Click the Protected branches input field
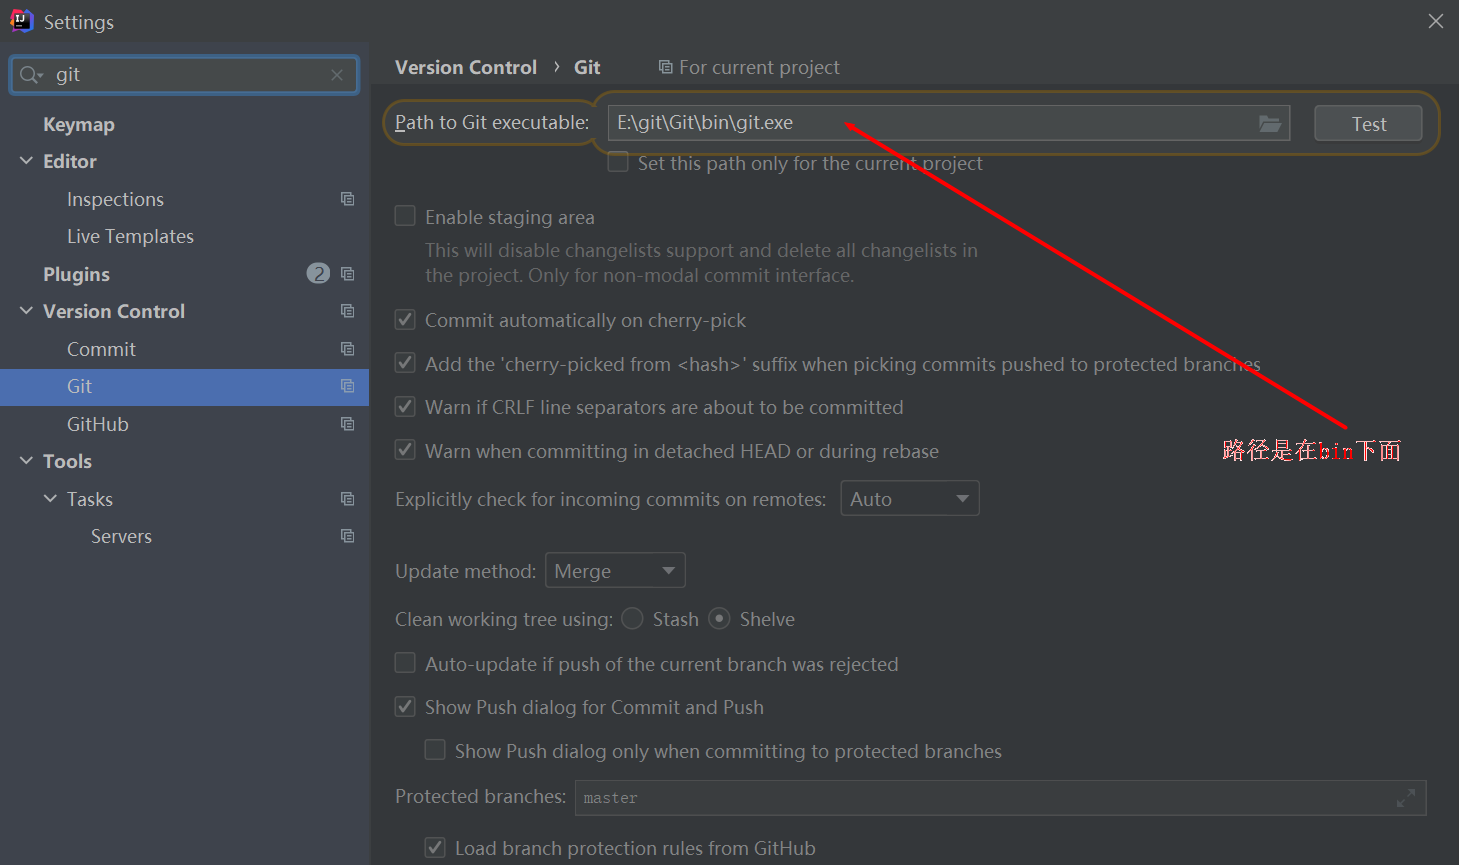 click(x=1000, y=798)
